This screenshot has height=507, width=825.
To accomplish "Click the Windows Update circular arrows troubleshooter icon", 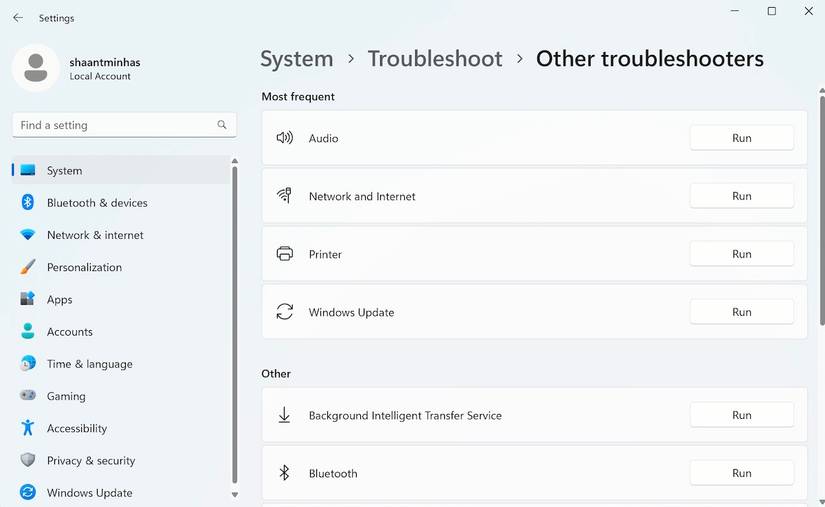I will [285, 311].
